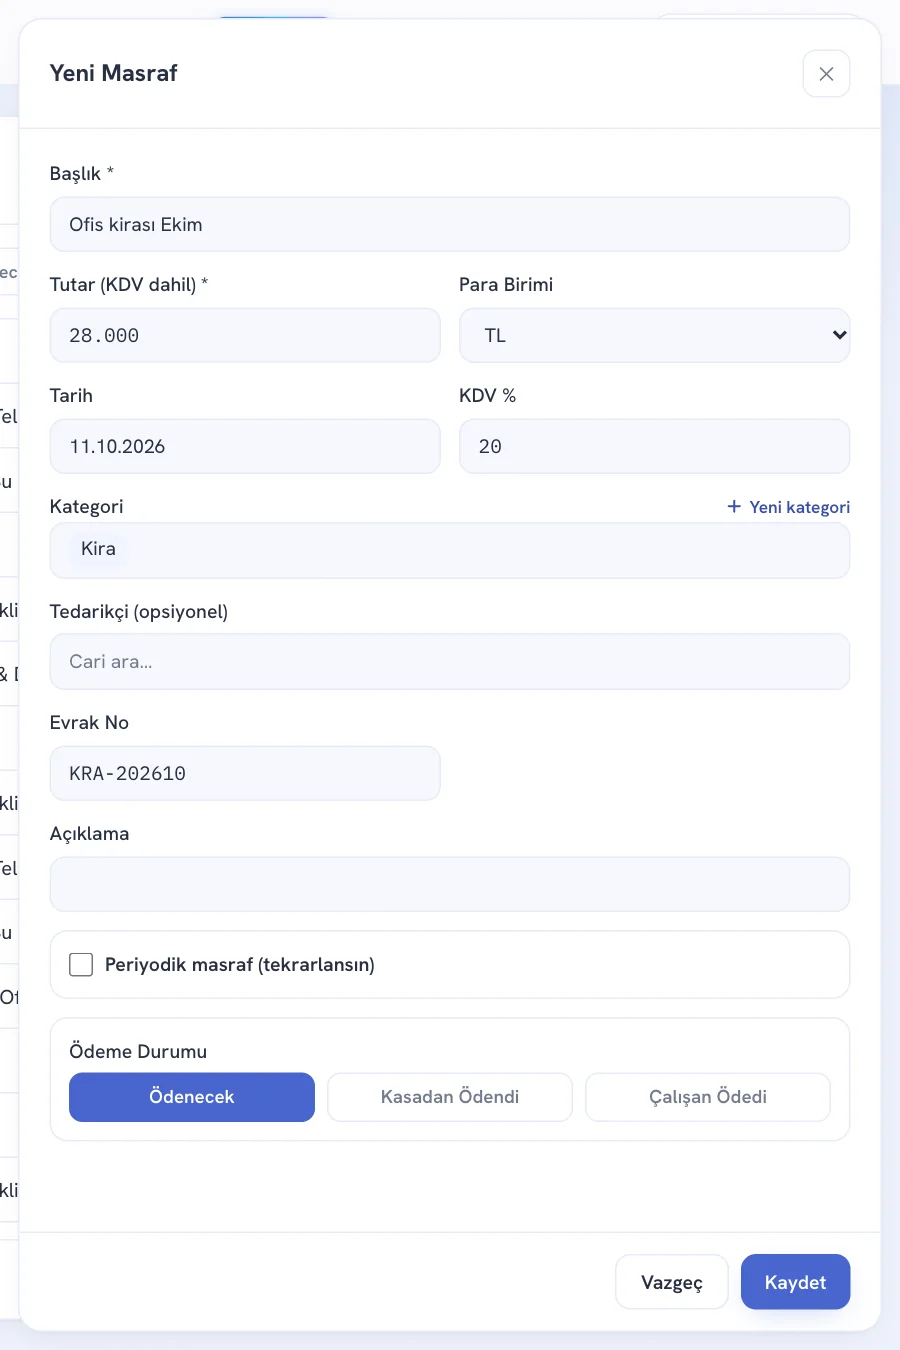Image resolution: width=900 pixels, height=1350 pixels.
Task: Click the Evrak No field KRA-202610
Action: click(x=245, y=773)
